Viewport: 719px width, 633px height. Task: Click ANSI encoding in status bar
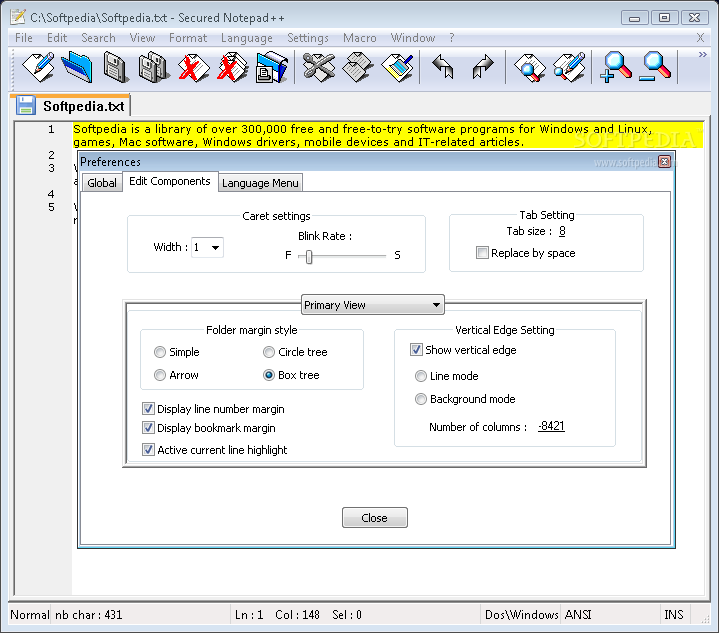pos(578,614)
